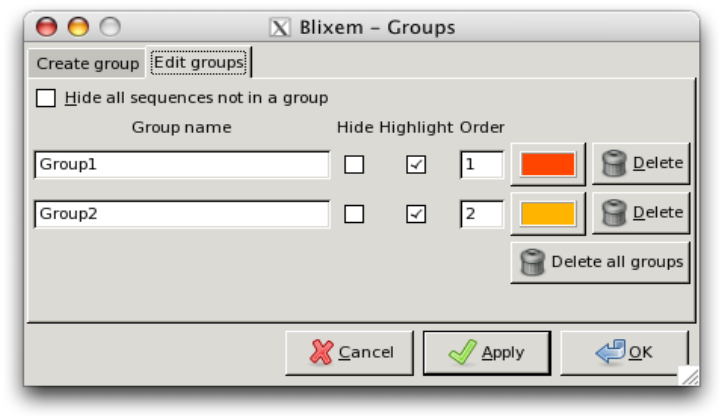
Task: Tick the Hide checkbox for Group1
Action: coord(354,165)
